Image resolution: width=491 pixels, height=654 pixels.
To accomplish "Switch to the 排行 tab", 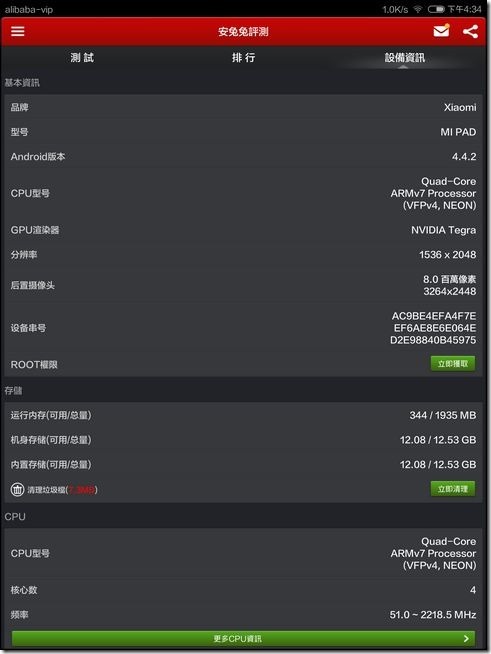I will coord(244,58).
